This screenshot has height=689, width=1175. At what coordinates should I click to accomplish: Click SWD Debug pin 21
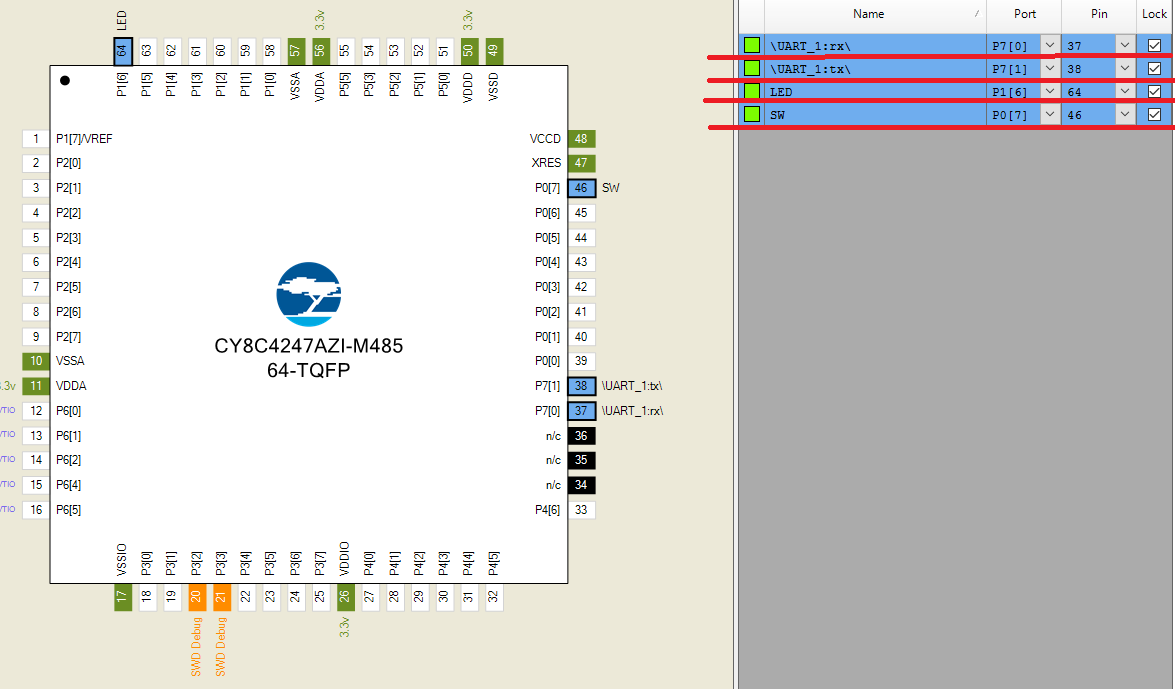221,597
